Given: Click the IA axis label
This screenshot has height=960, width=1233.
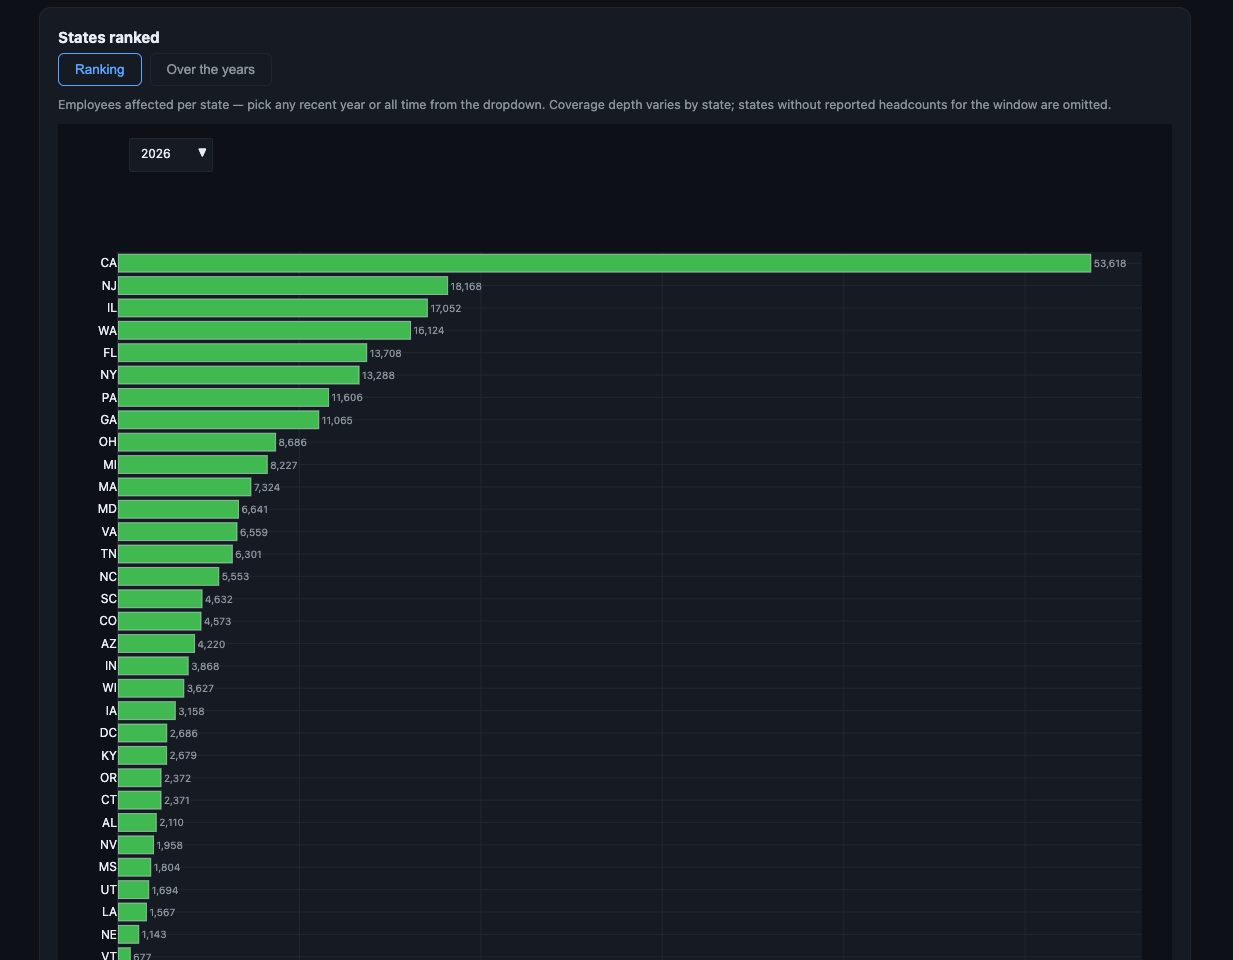Looking at the screenshot, I should click(111, 711).
